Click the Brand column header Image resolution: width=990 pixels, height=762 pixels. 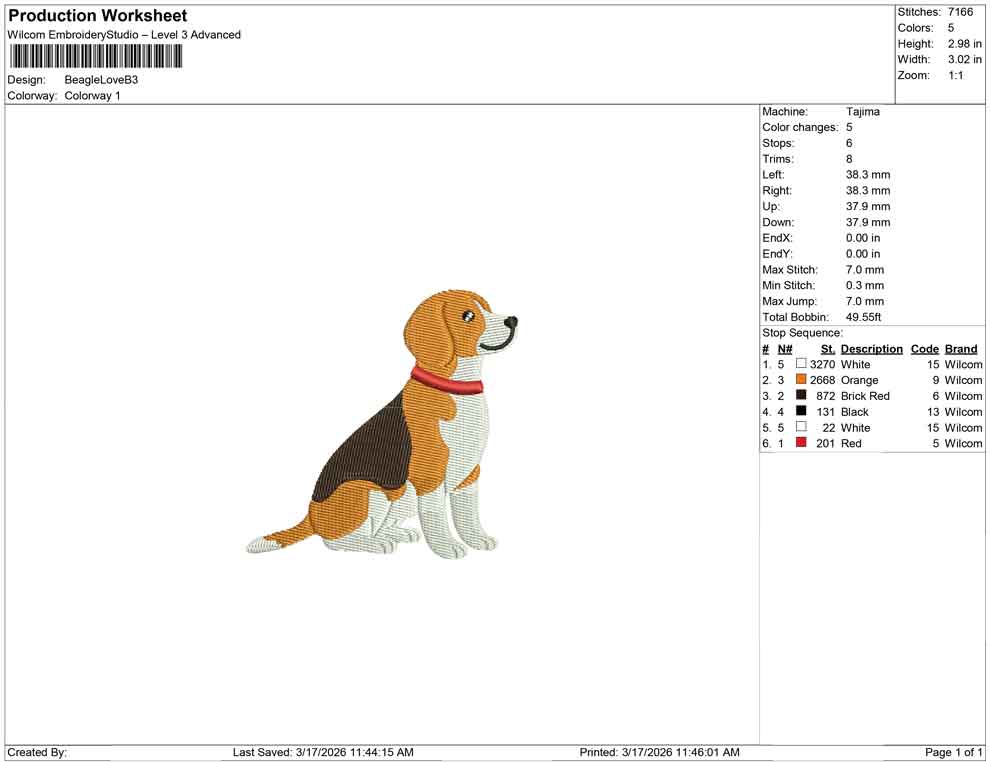pyautogui.click(x=961, y=349)
